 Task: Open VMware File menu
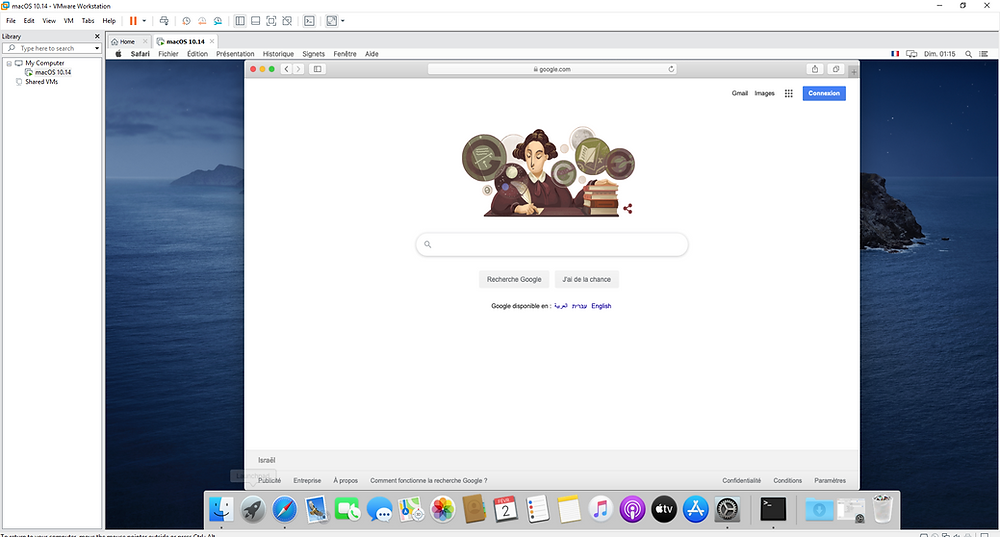coord(11,21)
